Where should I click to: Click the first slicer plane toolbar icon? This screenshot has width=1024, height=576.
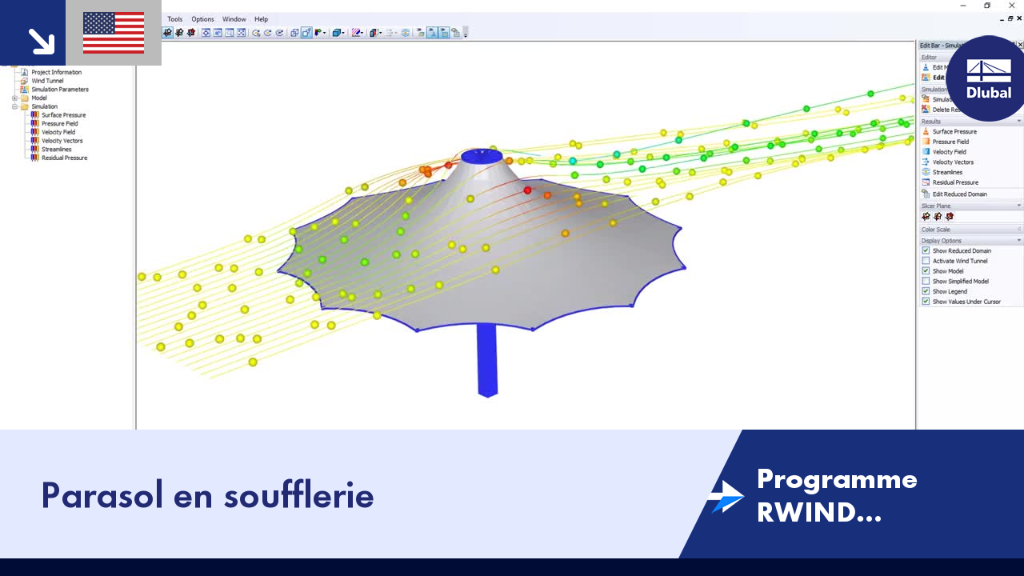[168, 33]
